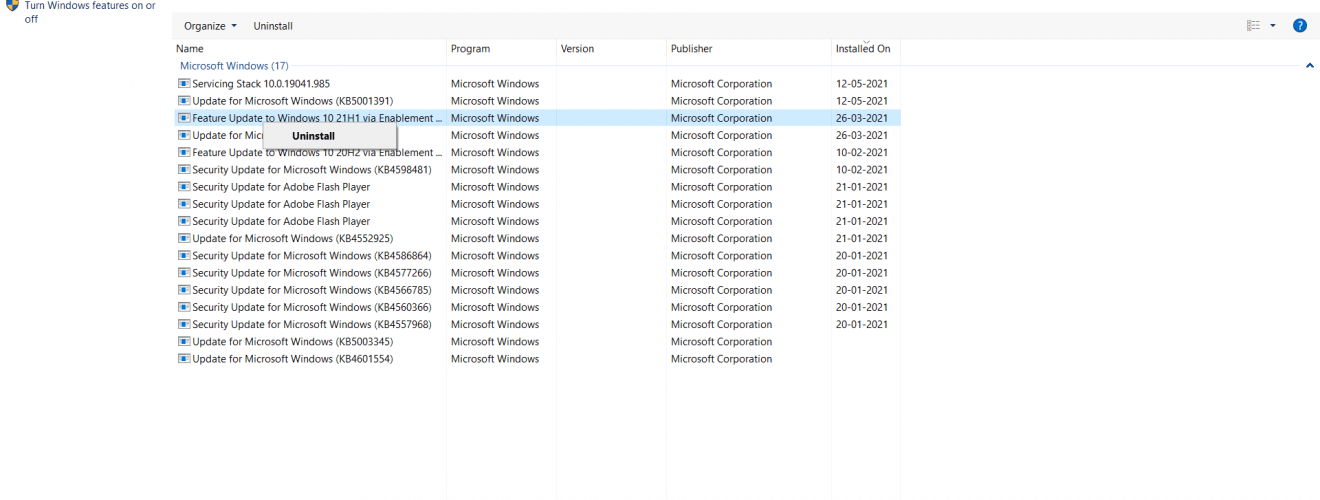The height and width of the screenshot is (500, 1320).
Task: Click Microsoft Corporation in the Servicing Stack row
Action: tap(721, 84)
